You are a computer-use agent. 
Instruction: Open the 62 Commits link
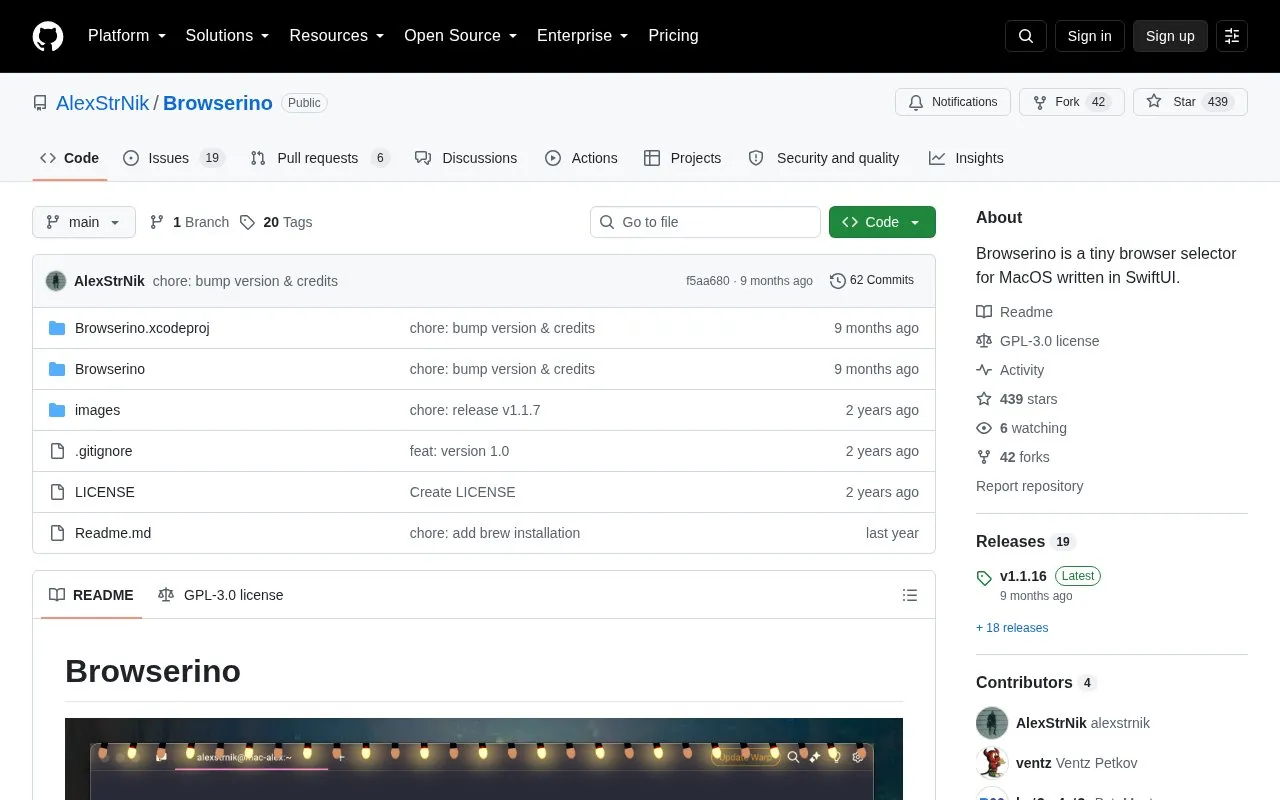(872, 281)
